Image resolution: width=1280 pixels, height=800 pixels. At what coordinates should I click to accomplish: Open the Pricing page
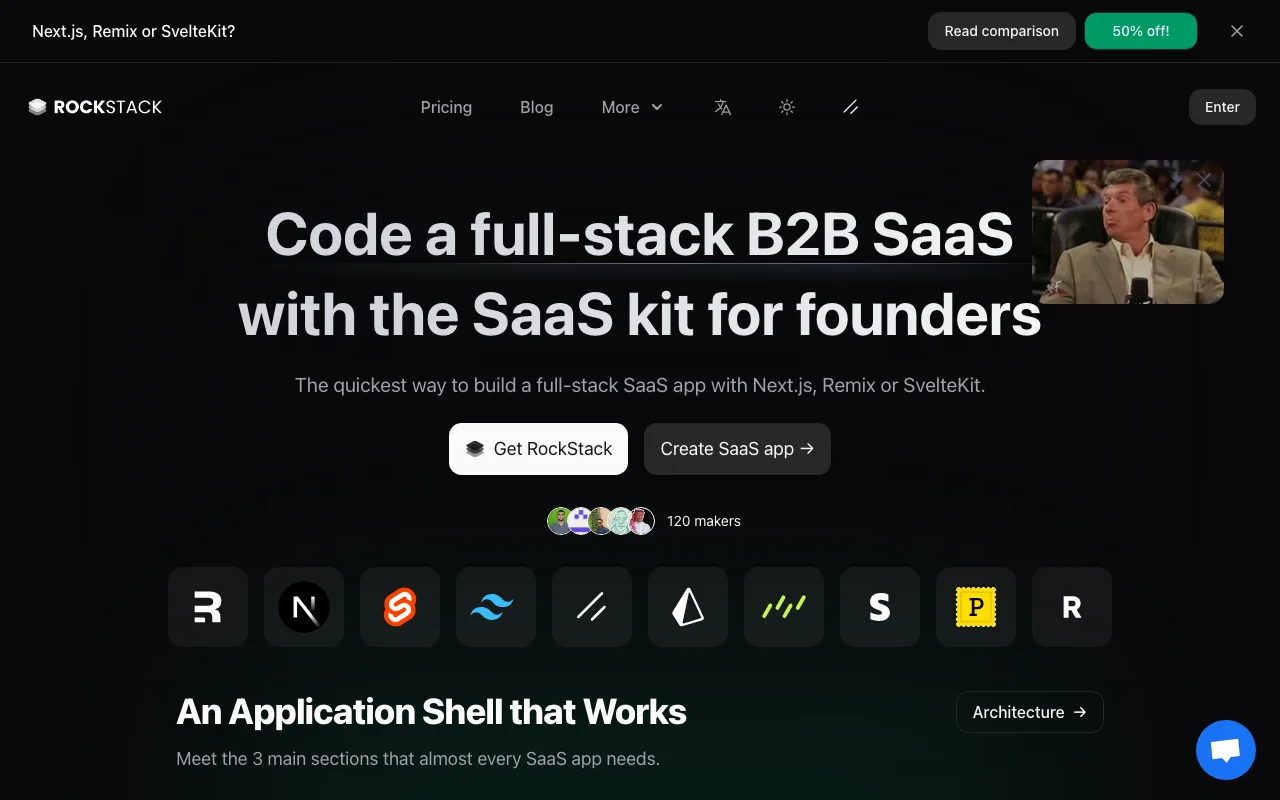[446, 107]
